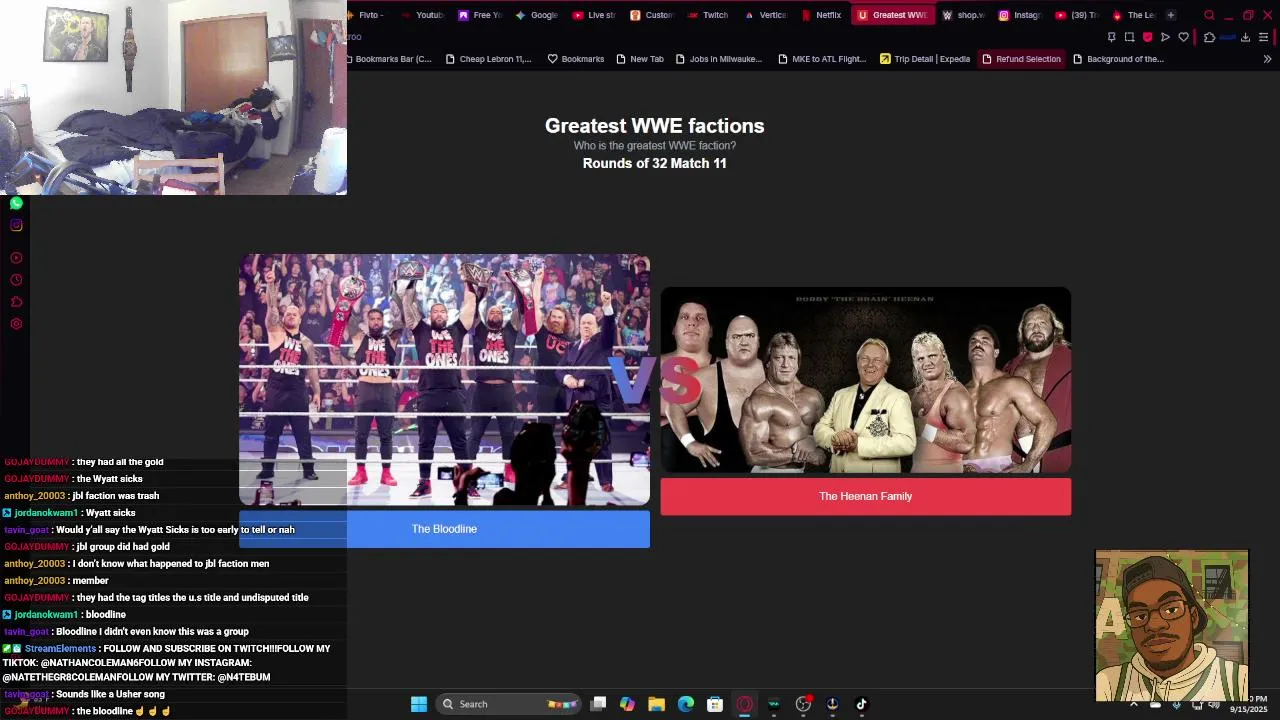Switch to the Free Yo tab
Image resolution: width=1280 pixels, height=720 pixels.
[479, 15]
